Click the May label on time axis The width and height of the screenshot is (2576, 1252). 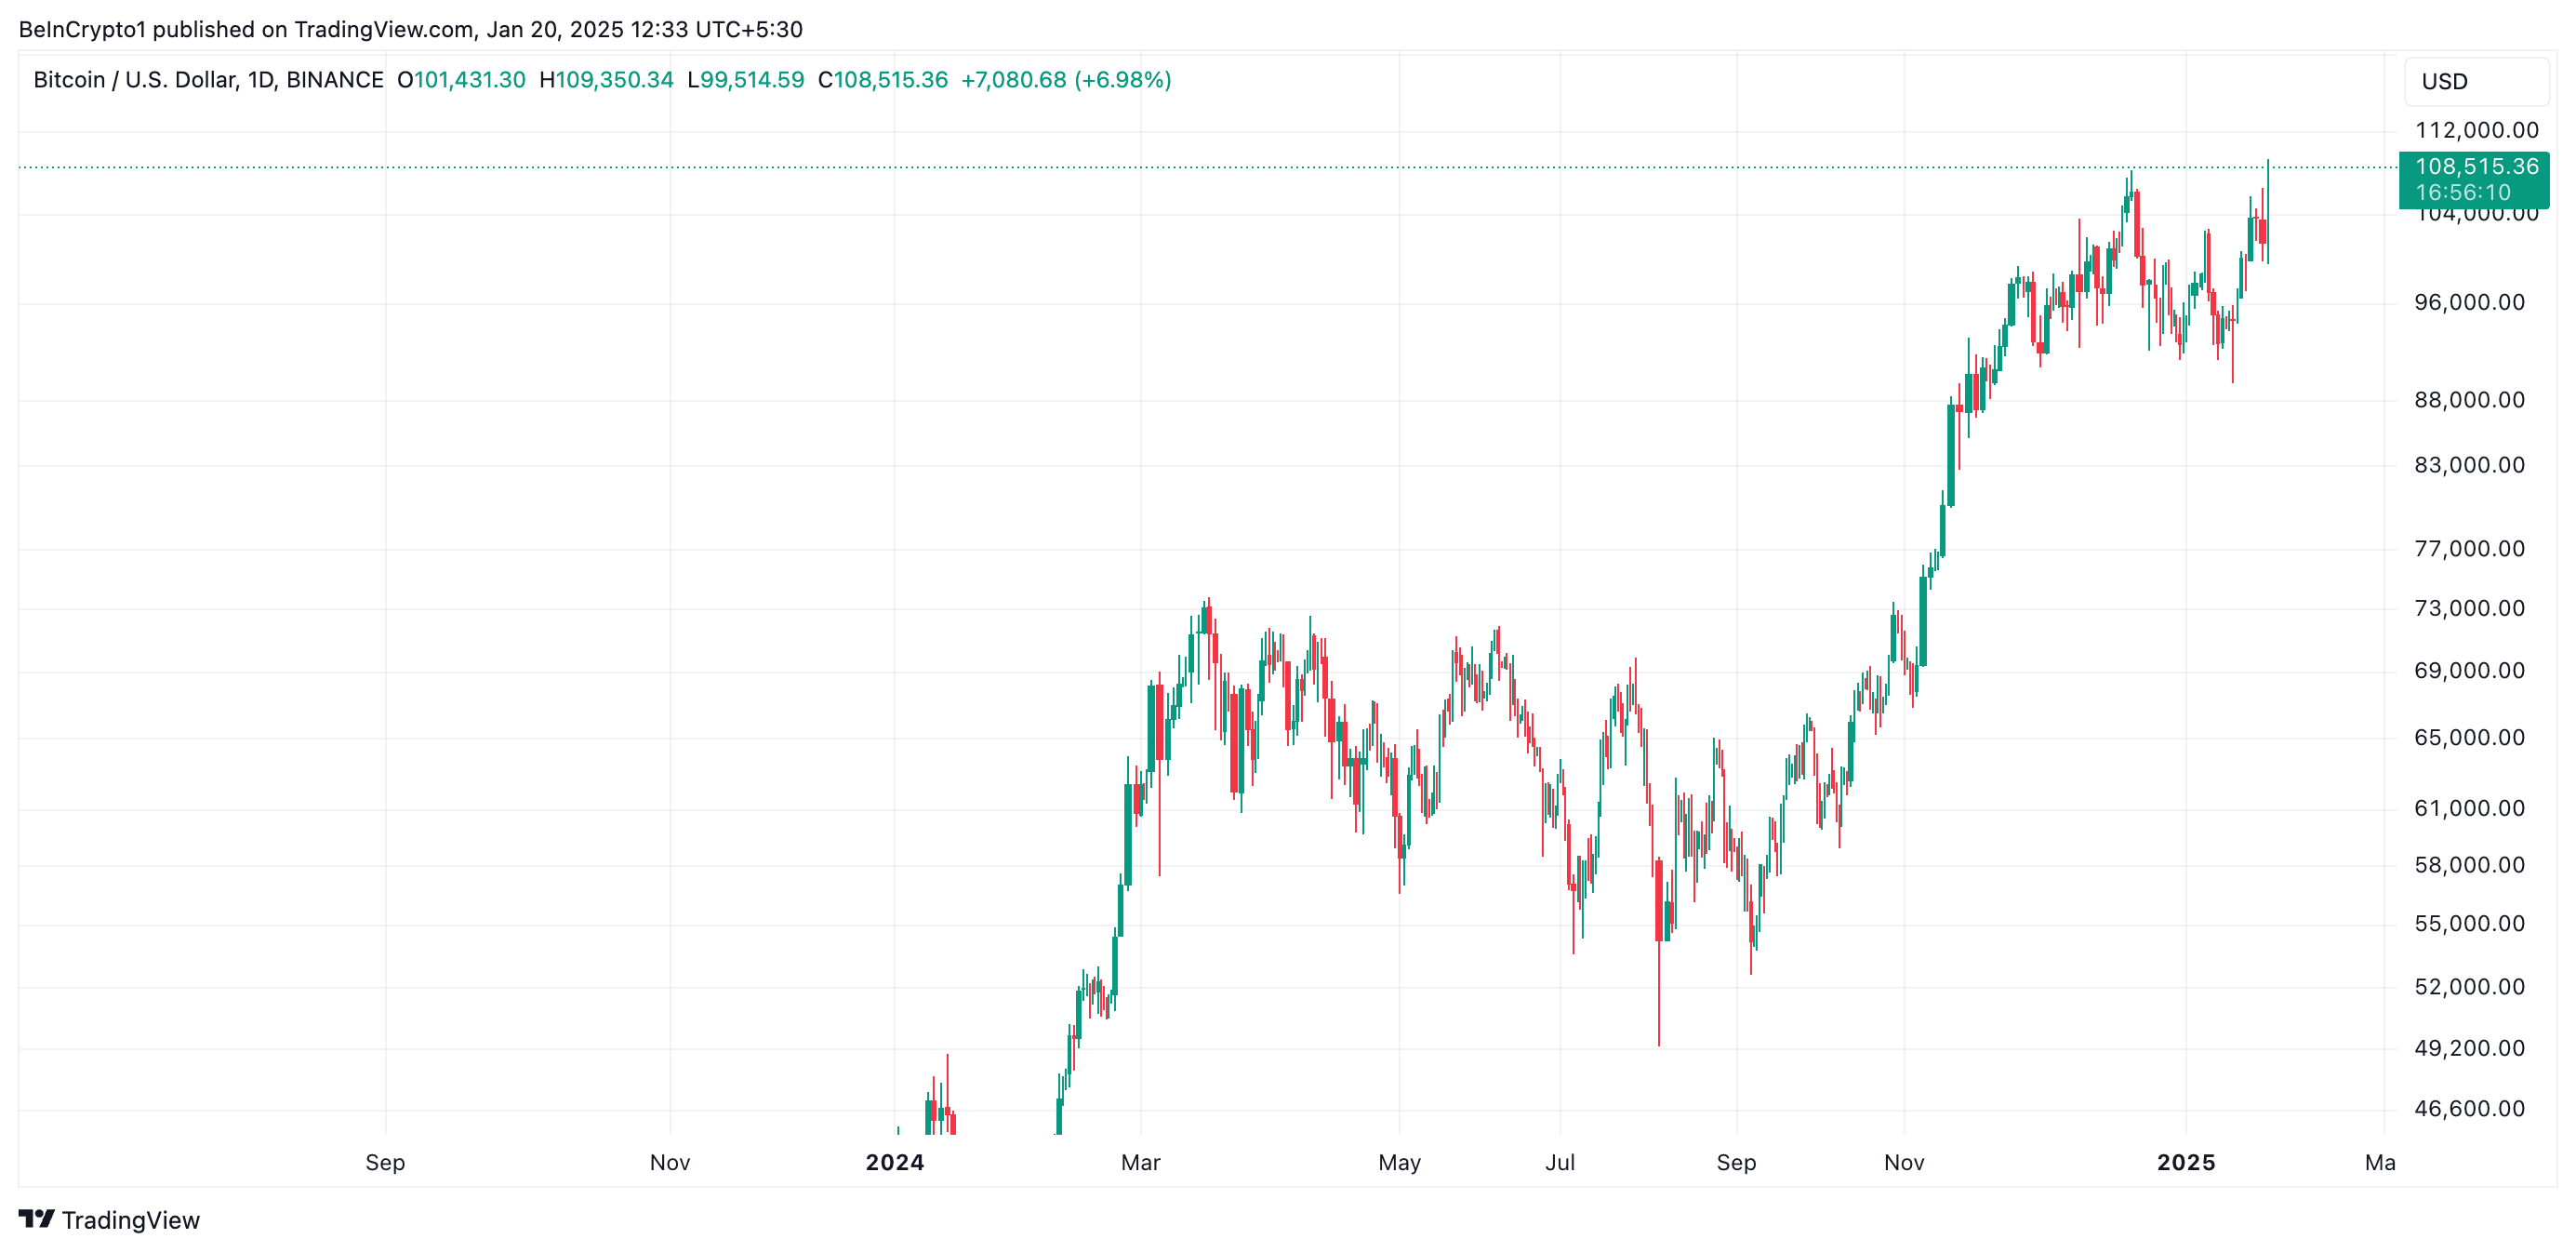point(1399,1163)
